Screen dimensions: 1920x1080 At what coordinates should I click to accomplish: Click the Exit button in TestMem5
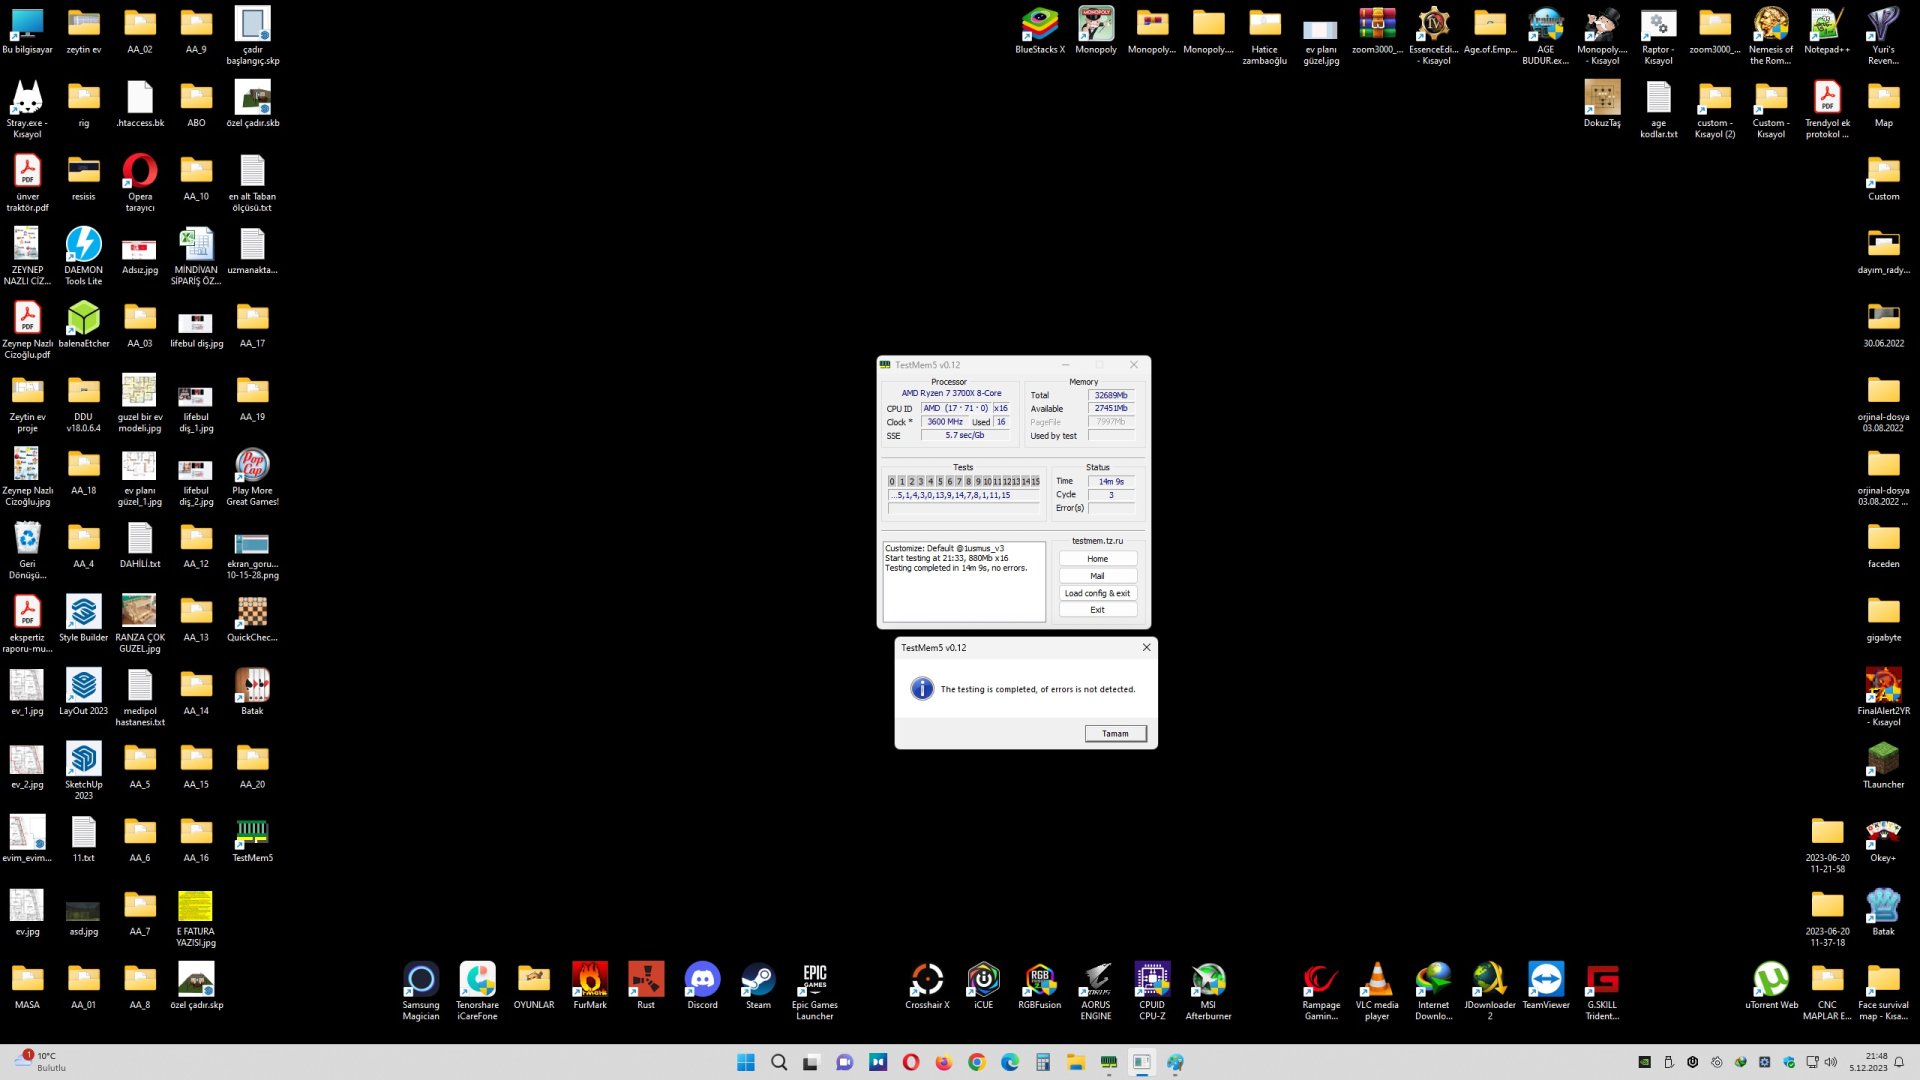[1097, 610]
